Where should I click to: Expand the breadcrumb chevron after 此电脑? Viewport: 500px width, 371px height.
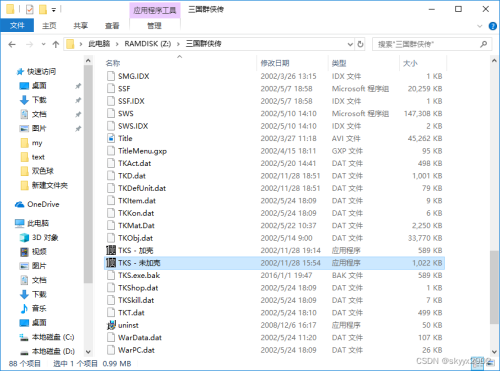117,44
